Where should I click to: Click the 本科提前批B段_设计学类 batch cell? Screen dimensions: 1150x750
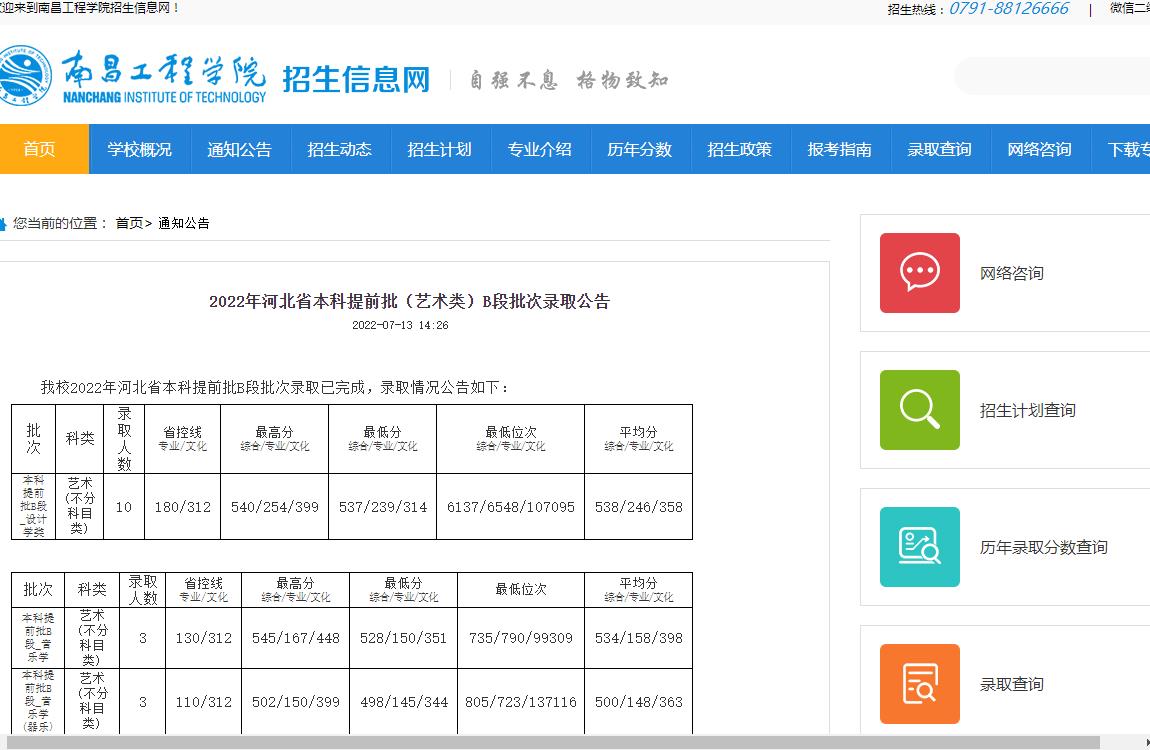coord(34,507)
